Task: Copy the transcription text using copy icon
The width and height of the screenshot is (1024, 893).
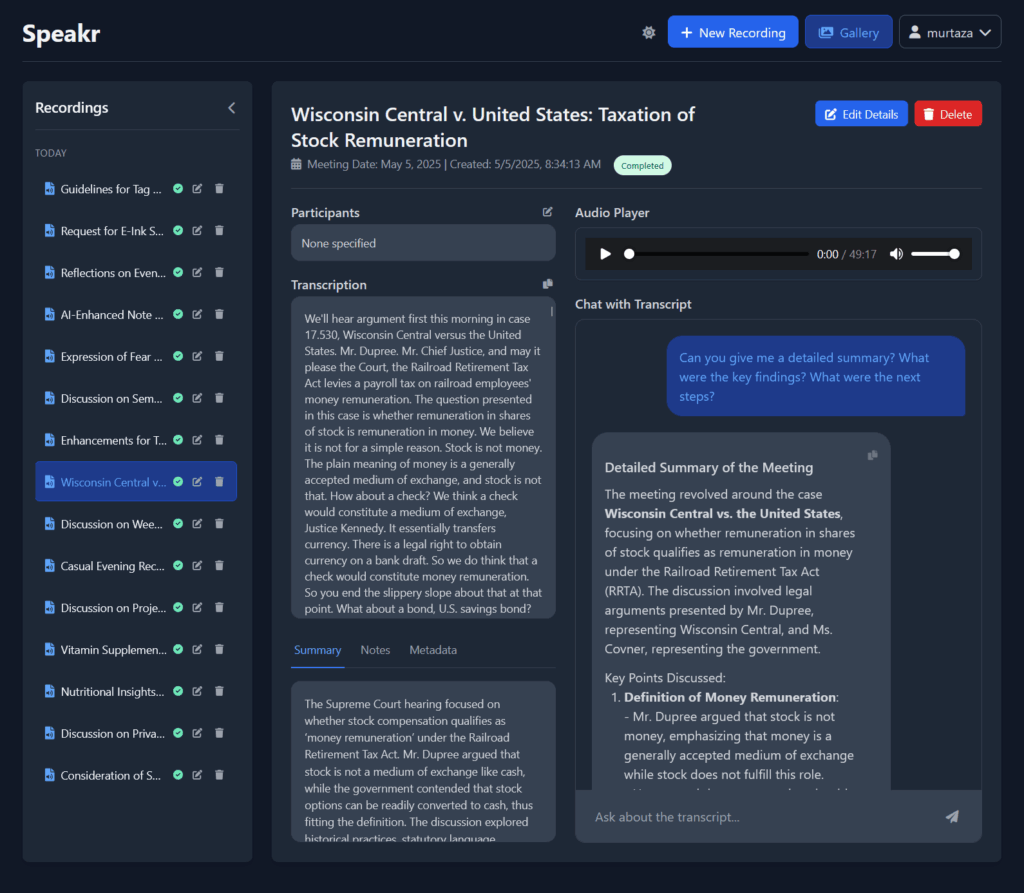Action: pos(547,285)
